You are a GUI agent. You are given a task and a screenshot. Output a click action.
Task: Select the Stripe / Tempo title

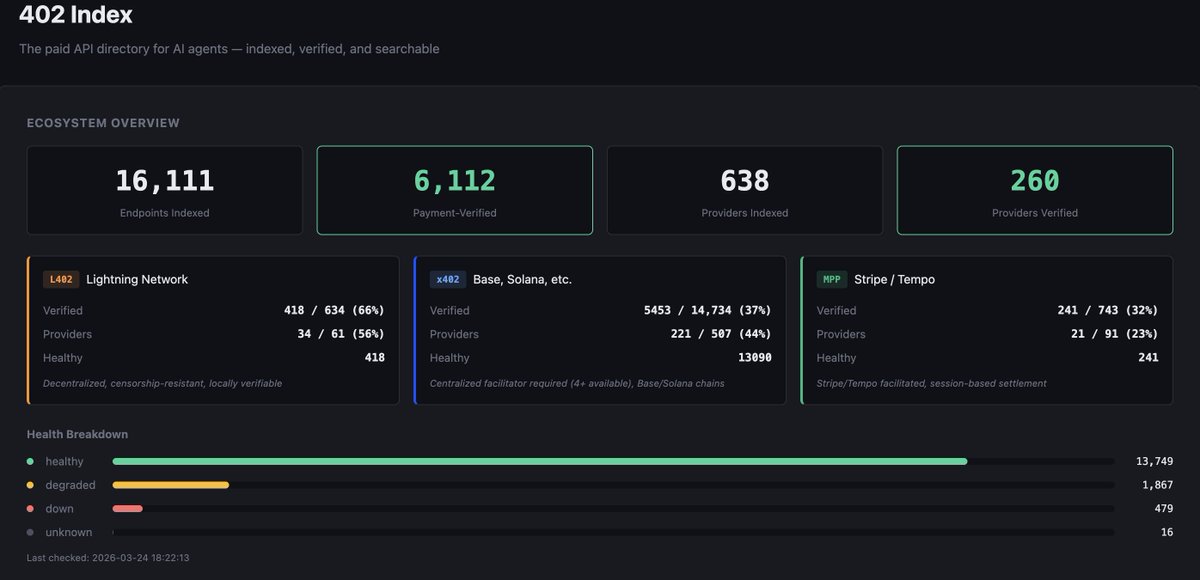click(x=895, y=280)
